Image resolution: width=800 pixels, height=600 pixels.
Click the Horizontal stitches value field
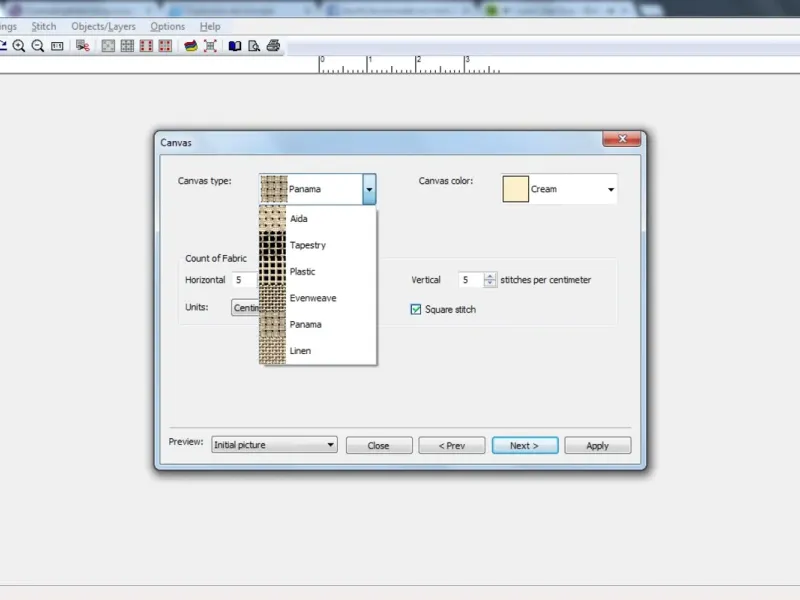[x=245, y=280]
